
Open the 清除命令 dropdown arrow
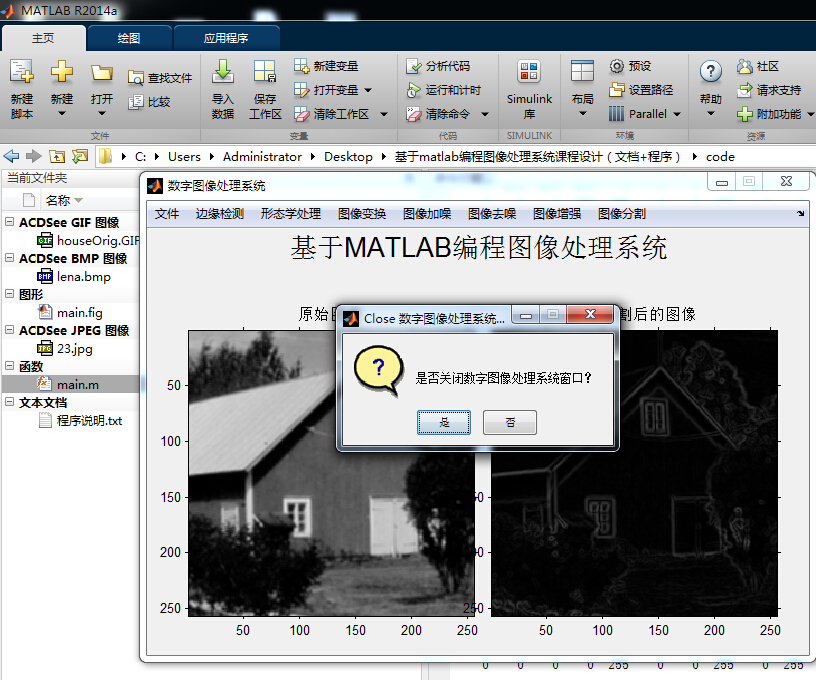(x=484, y=114)
